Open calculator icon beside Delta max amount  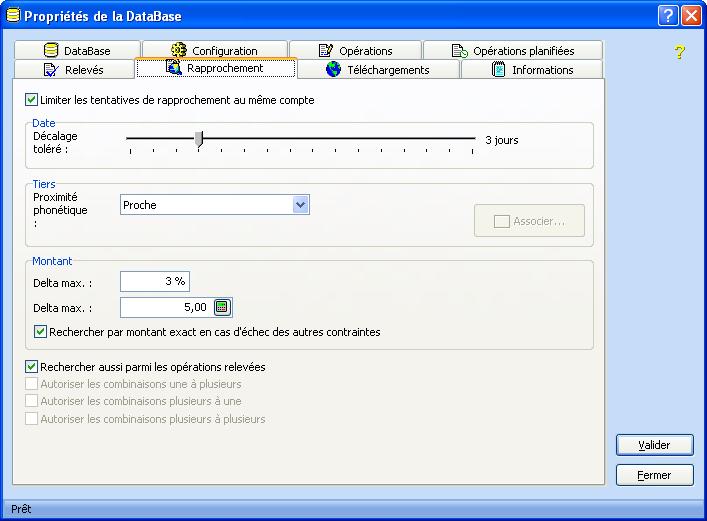click(222, 307)
